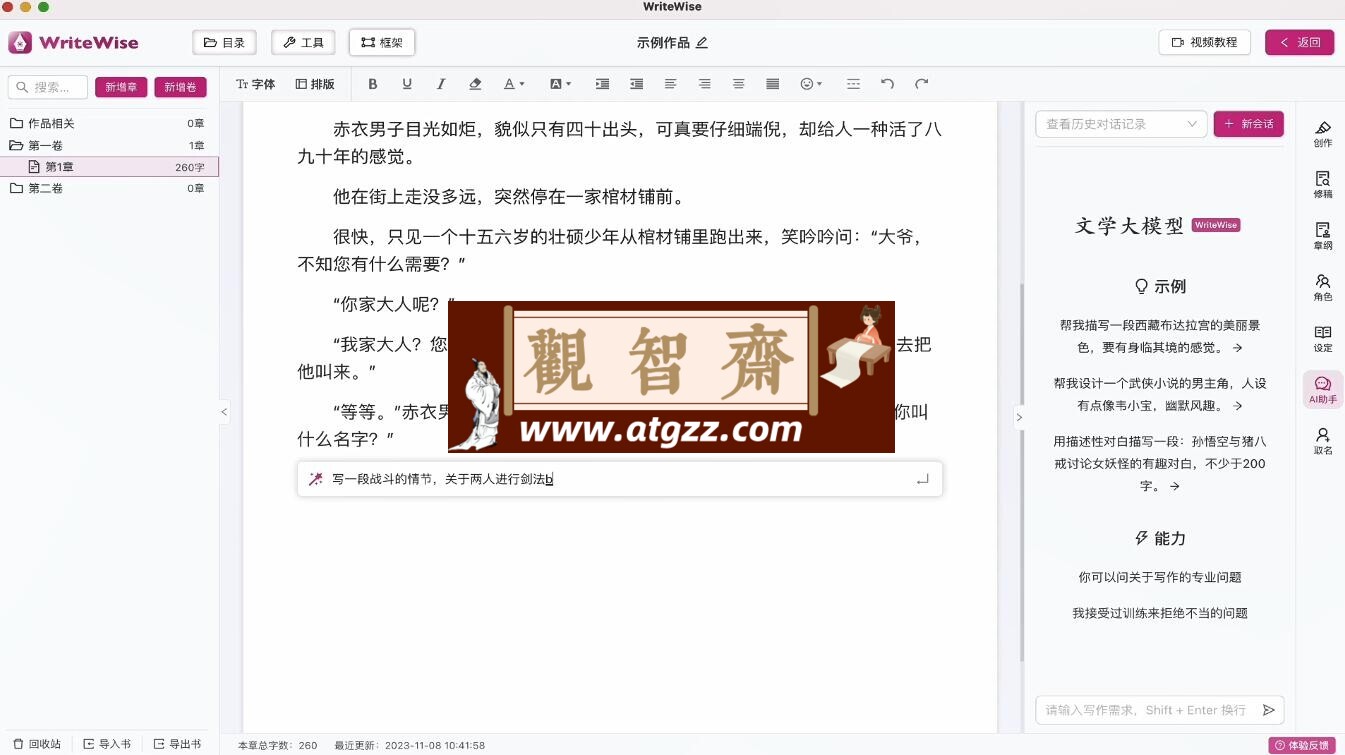Toggle underline formatting
The image size is (1345, 755).
(x=407, y=84)
